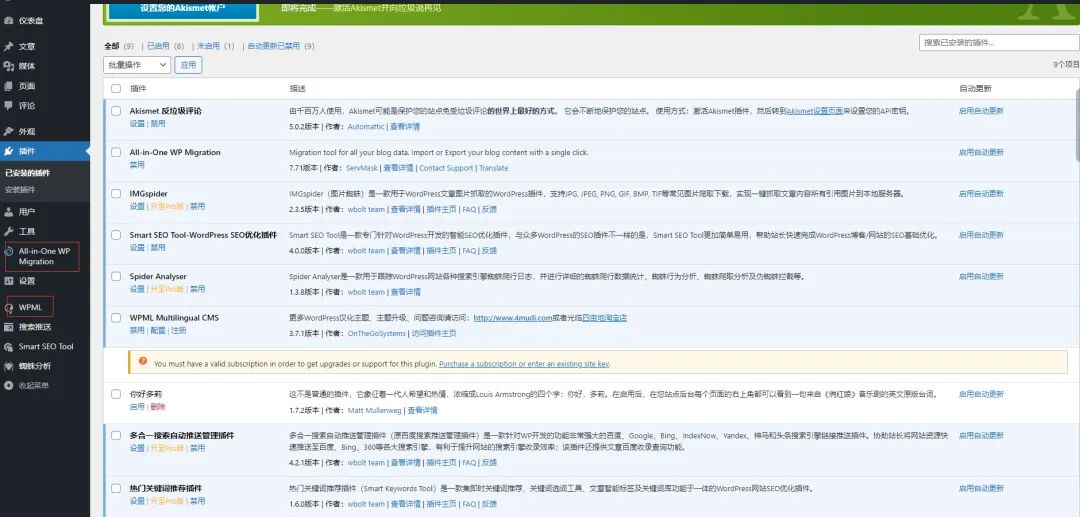The image size is (1080, 517).
Task: Click the 应用 apply button
Action: [x=188, y=65]
